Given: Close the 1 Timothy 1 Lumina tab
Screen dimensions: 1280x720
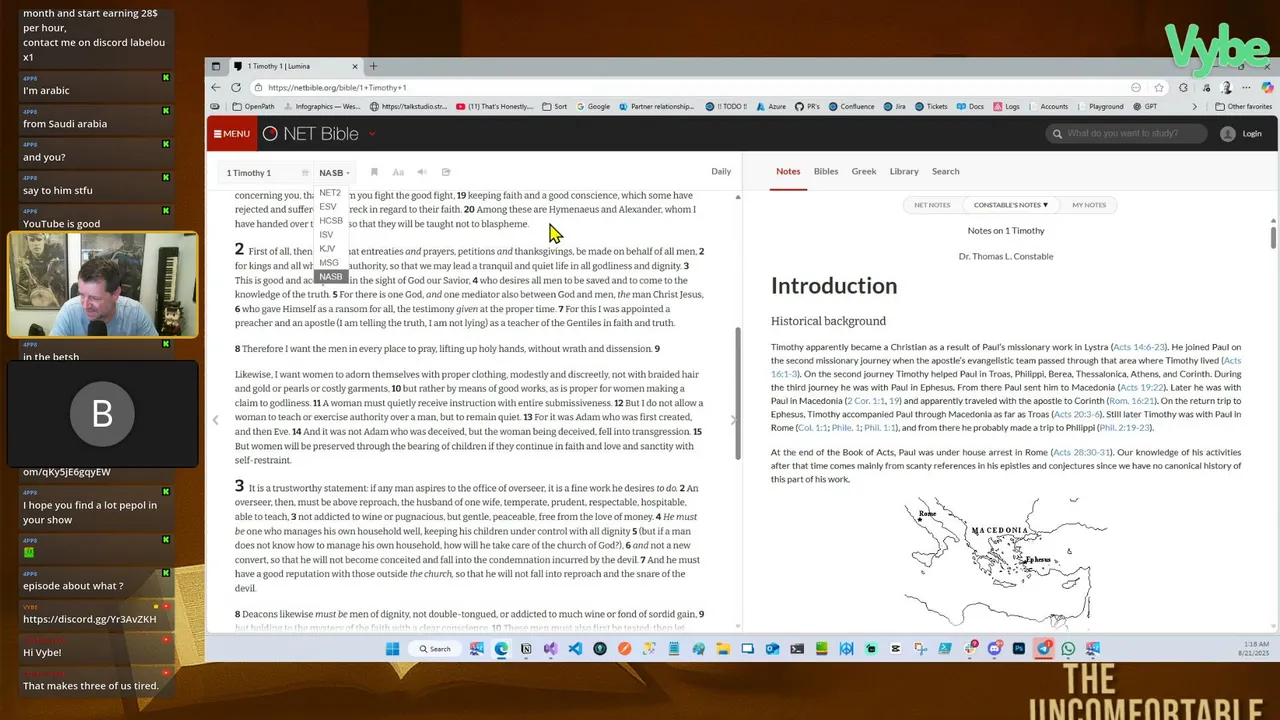Looking at the screenshot, I should point(355,66).
